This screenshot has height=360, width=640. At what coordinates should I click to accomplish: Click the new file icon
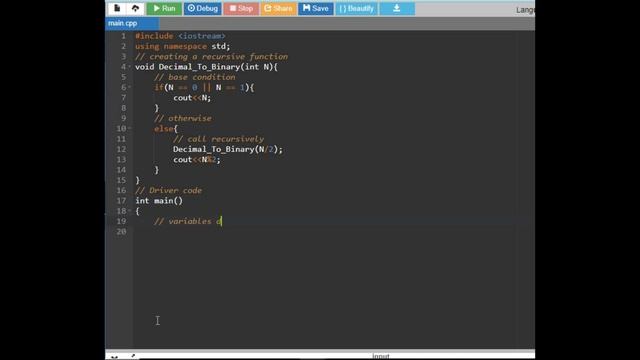click(117, 8)
